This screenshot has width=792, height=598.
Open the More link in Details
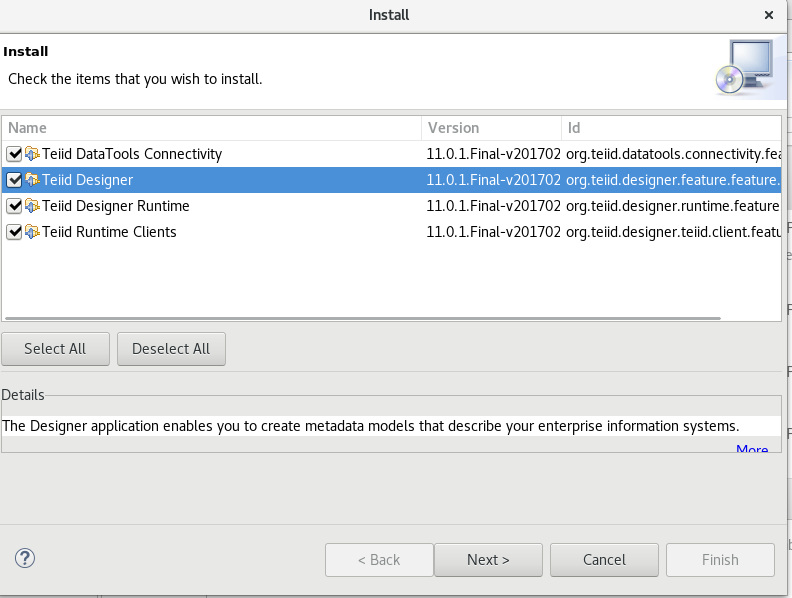[x=752, y=448]
